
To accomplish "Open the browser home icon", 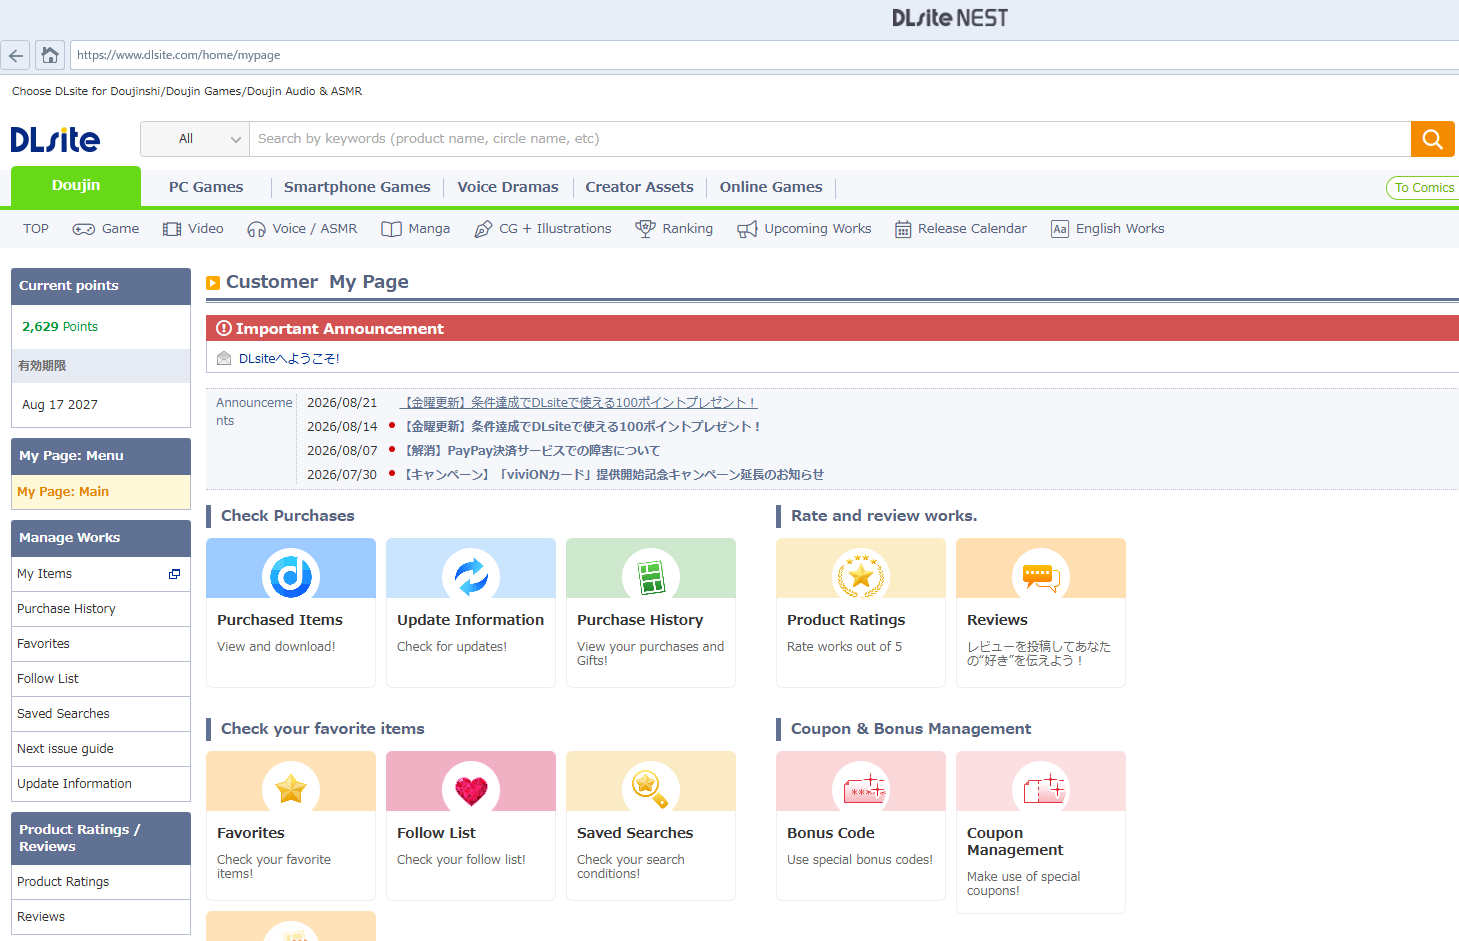I will pos(50,55).
